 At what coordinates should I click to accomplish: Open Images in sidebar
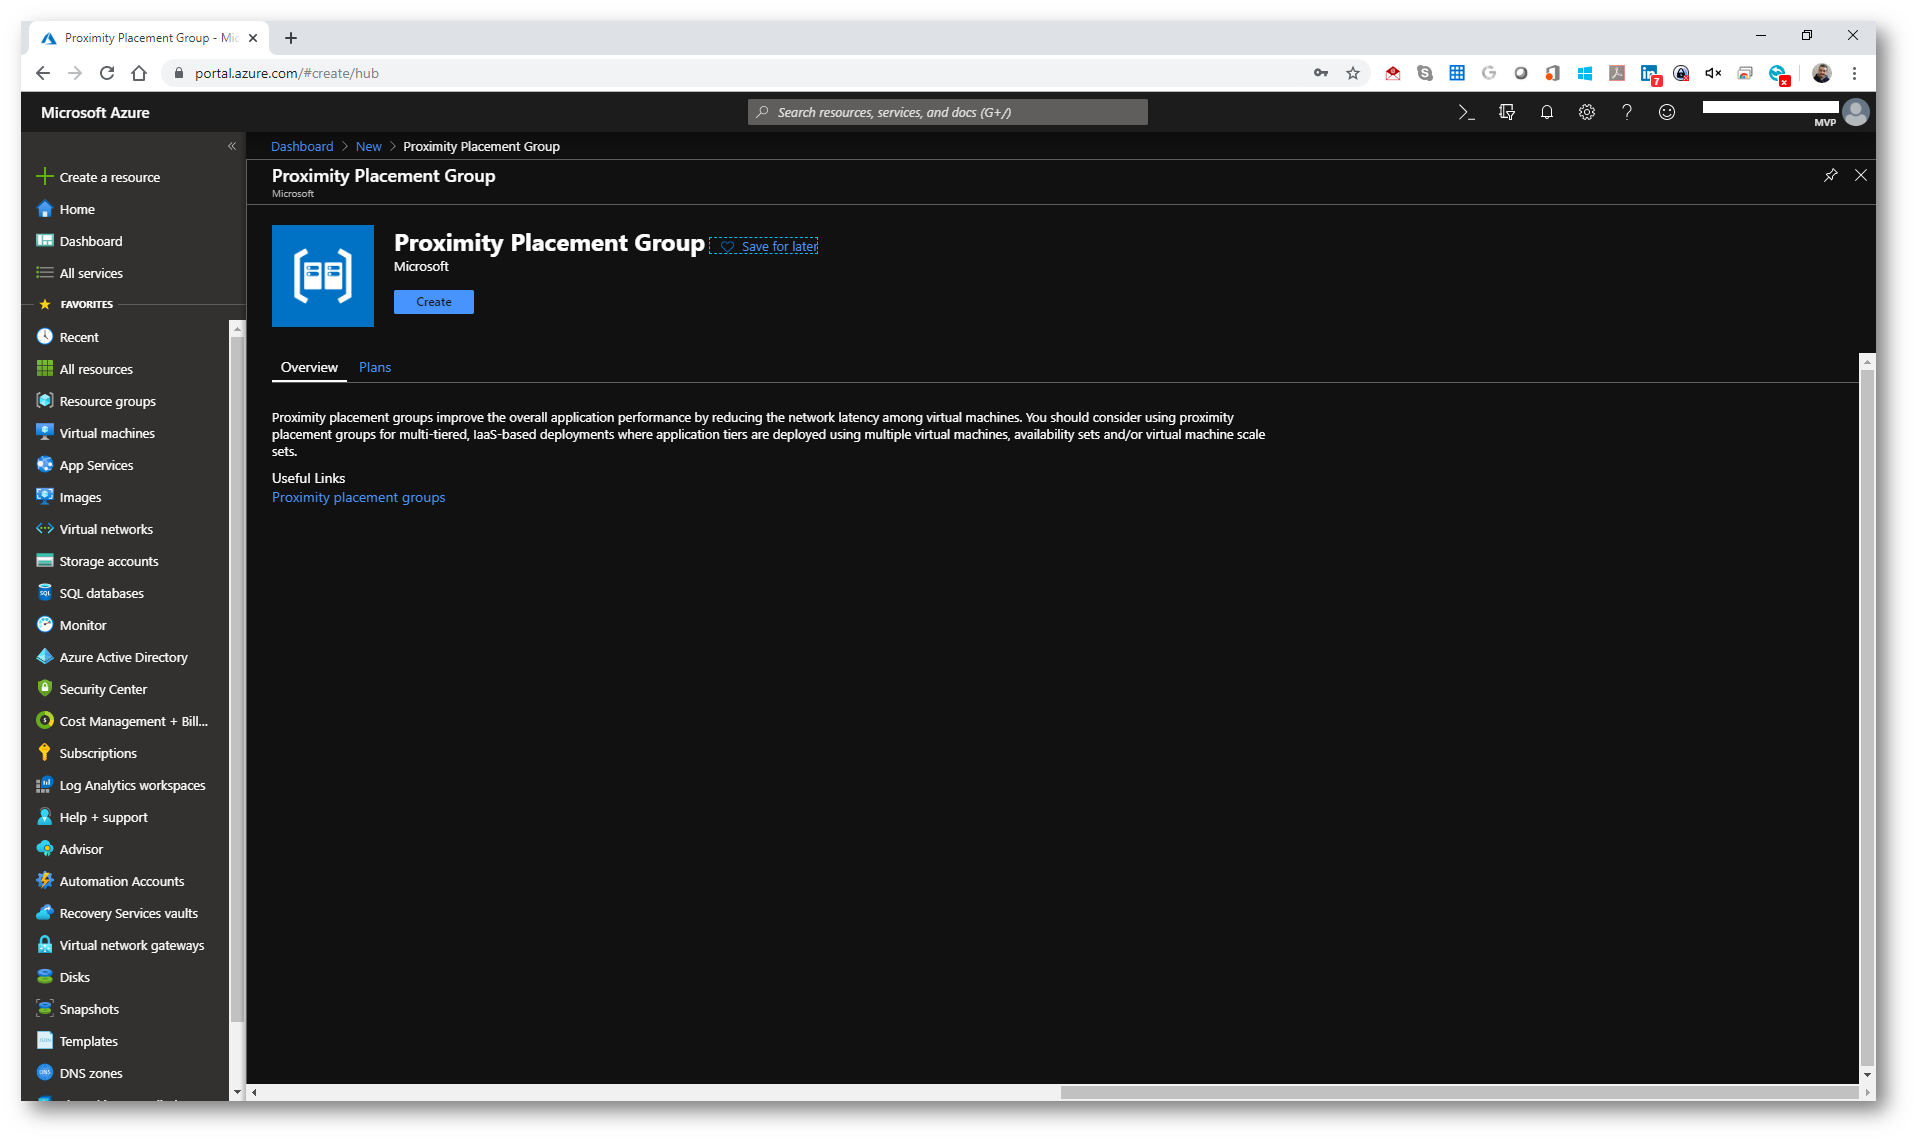click(80, 497)
